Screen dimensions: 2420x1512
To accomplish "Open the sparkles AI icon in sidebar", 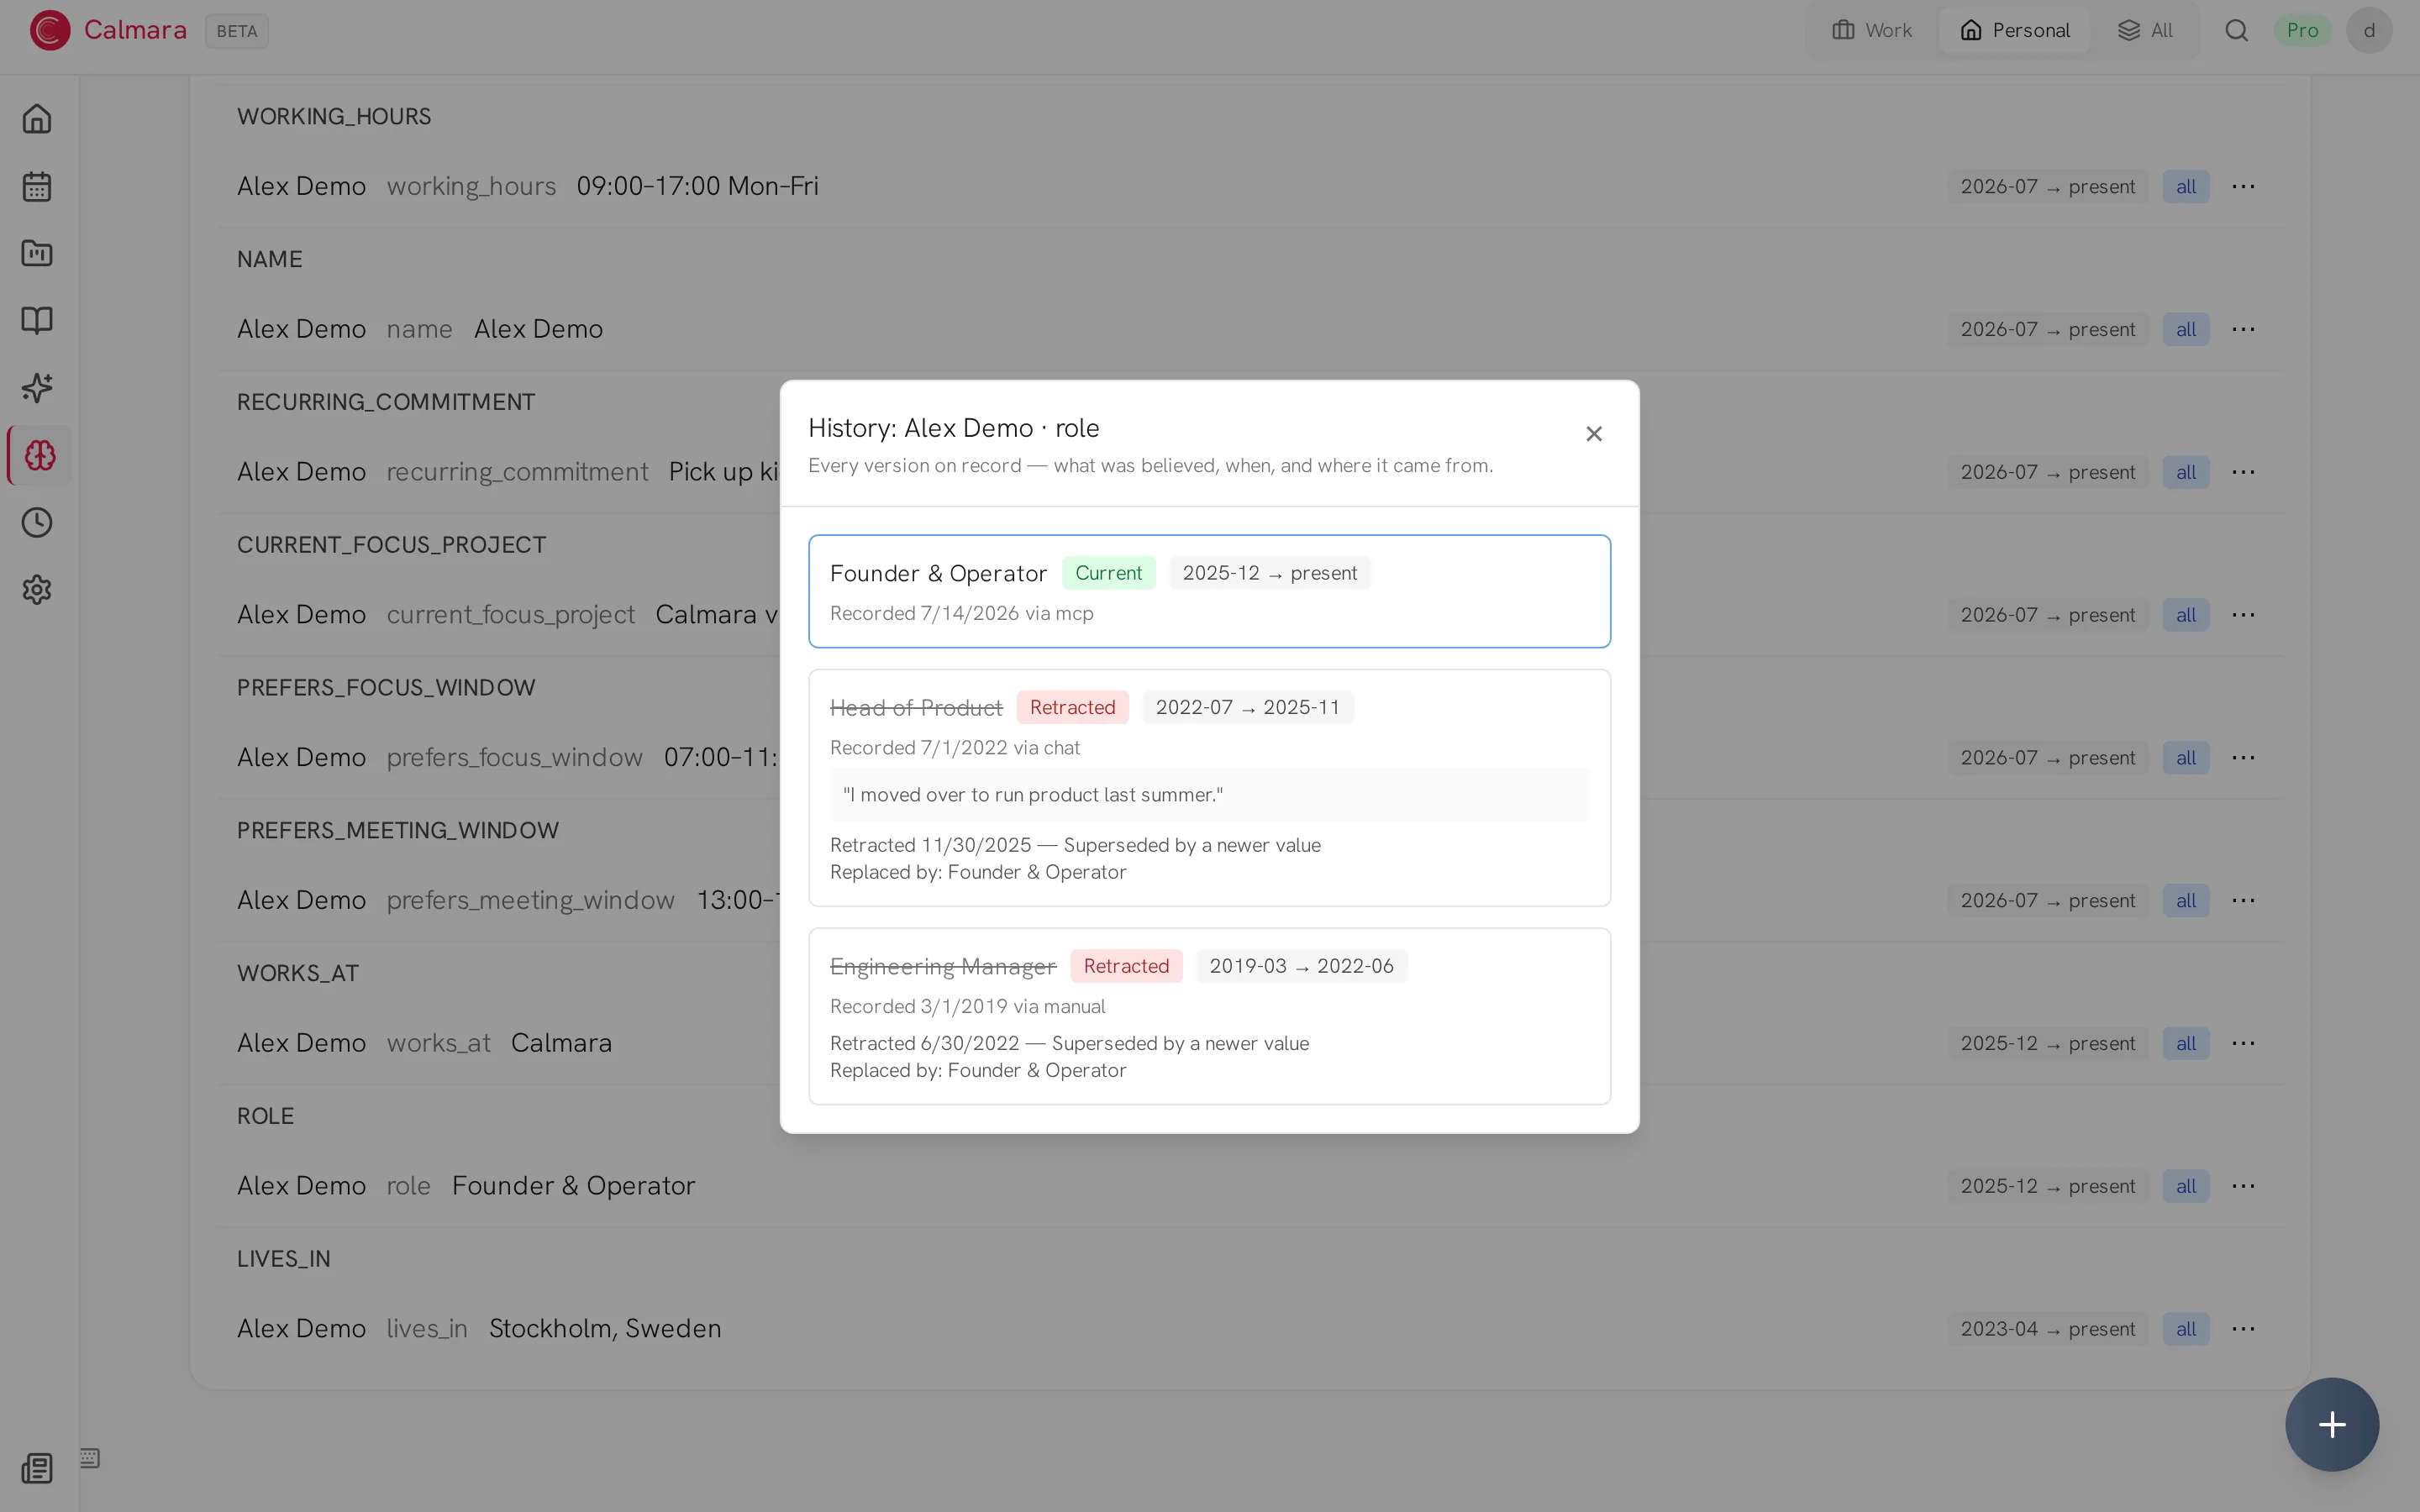I will pyautogui.click(x=37, y=388).
